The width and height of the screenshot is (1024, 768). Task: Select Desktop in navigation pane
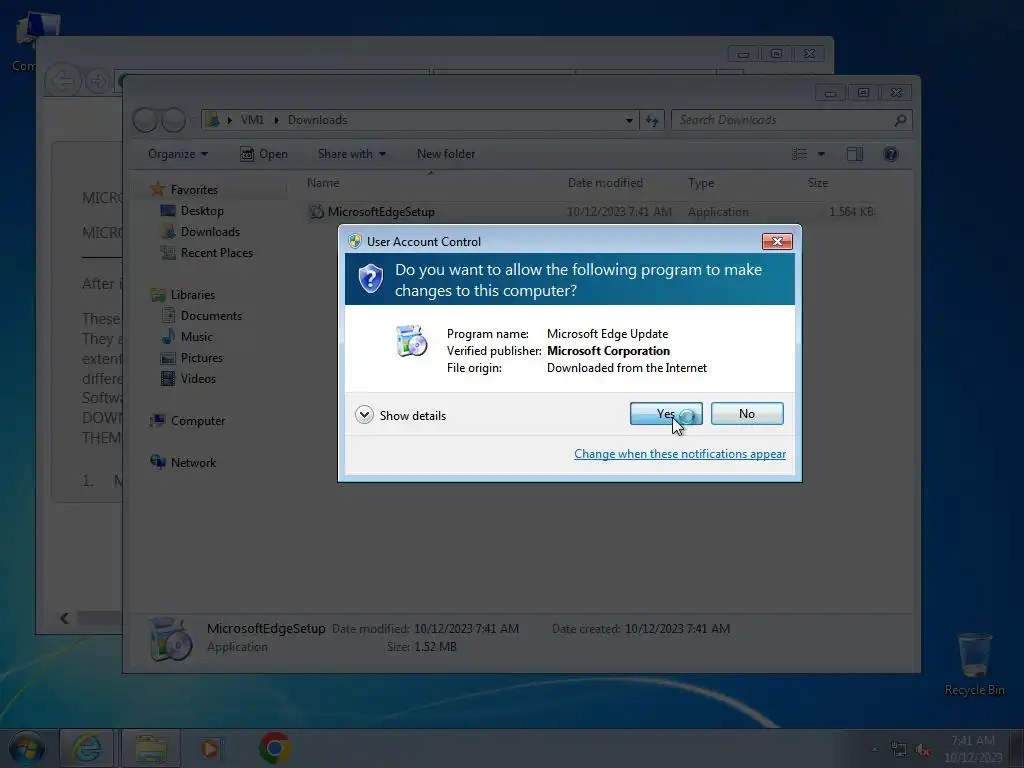pyautogui.click(x=202, y=211)
